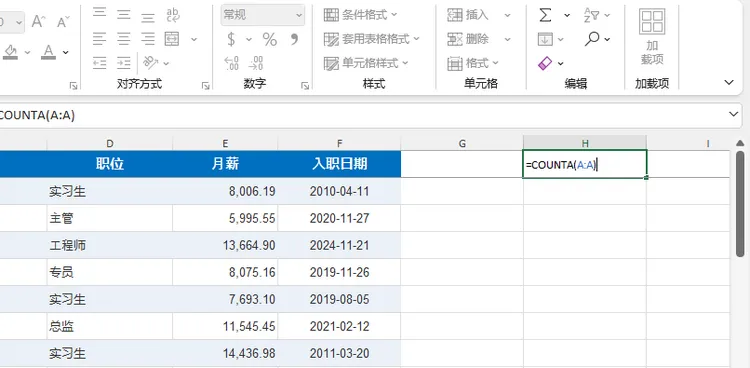Click the 删除 delete cells button
The image size is (750, 368).
tap(469, 39)
